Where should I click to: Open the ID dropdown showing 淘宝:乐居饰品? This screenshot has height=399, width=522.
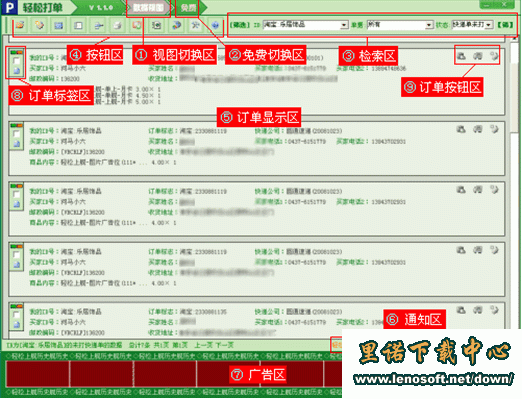305,25
